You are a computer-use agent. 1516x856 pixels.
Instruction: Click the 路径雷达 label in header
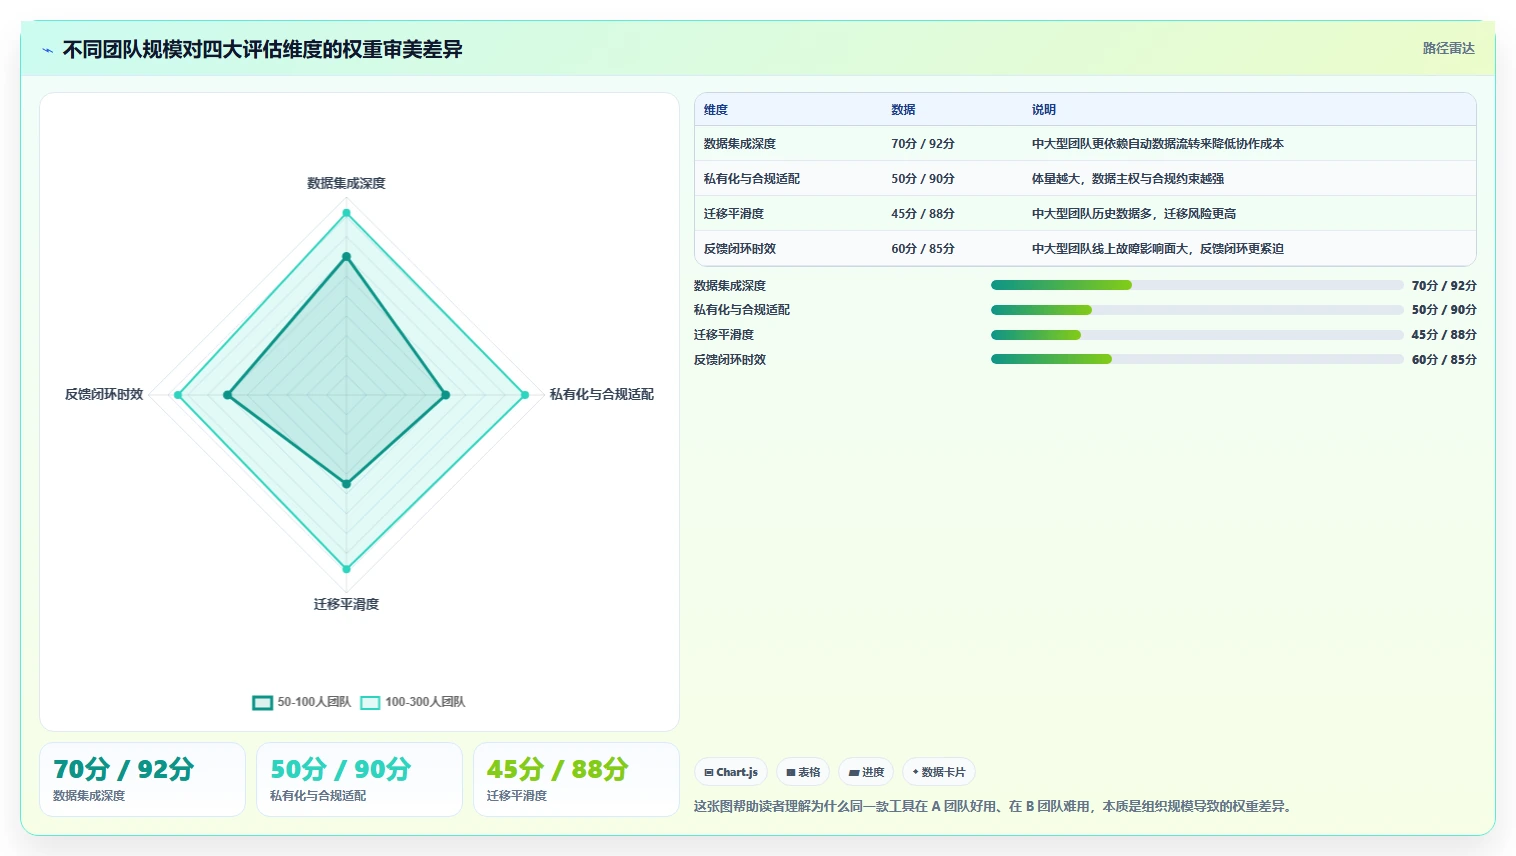[x=1448, y=48]
